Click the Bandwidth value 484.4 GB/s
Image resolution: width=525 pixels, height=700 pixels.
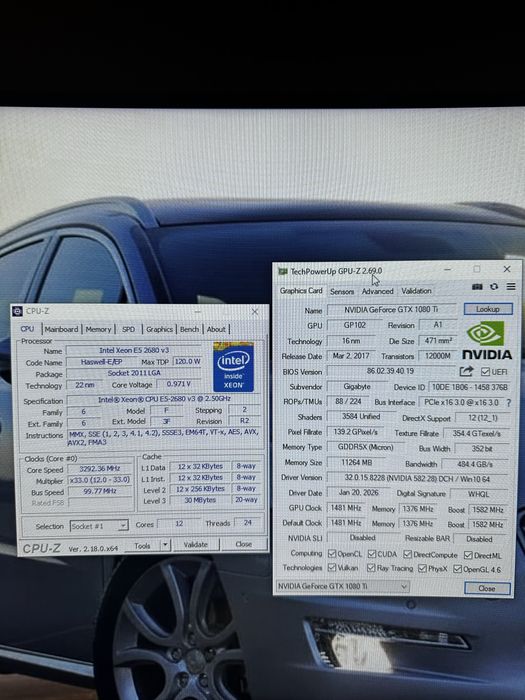(475, 464)
